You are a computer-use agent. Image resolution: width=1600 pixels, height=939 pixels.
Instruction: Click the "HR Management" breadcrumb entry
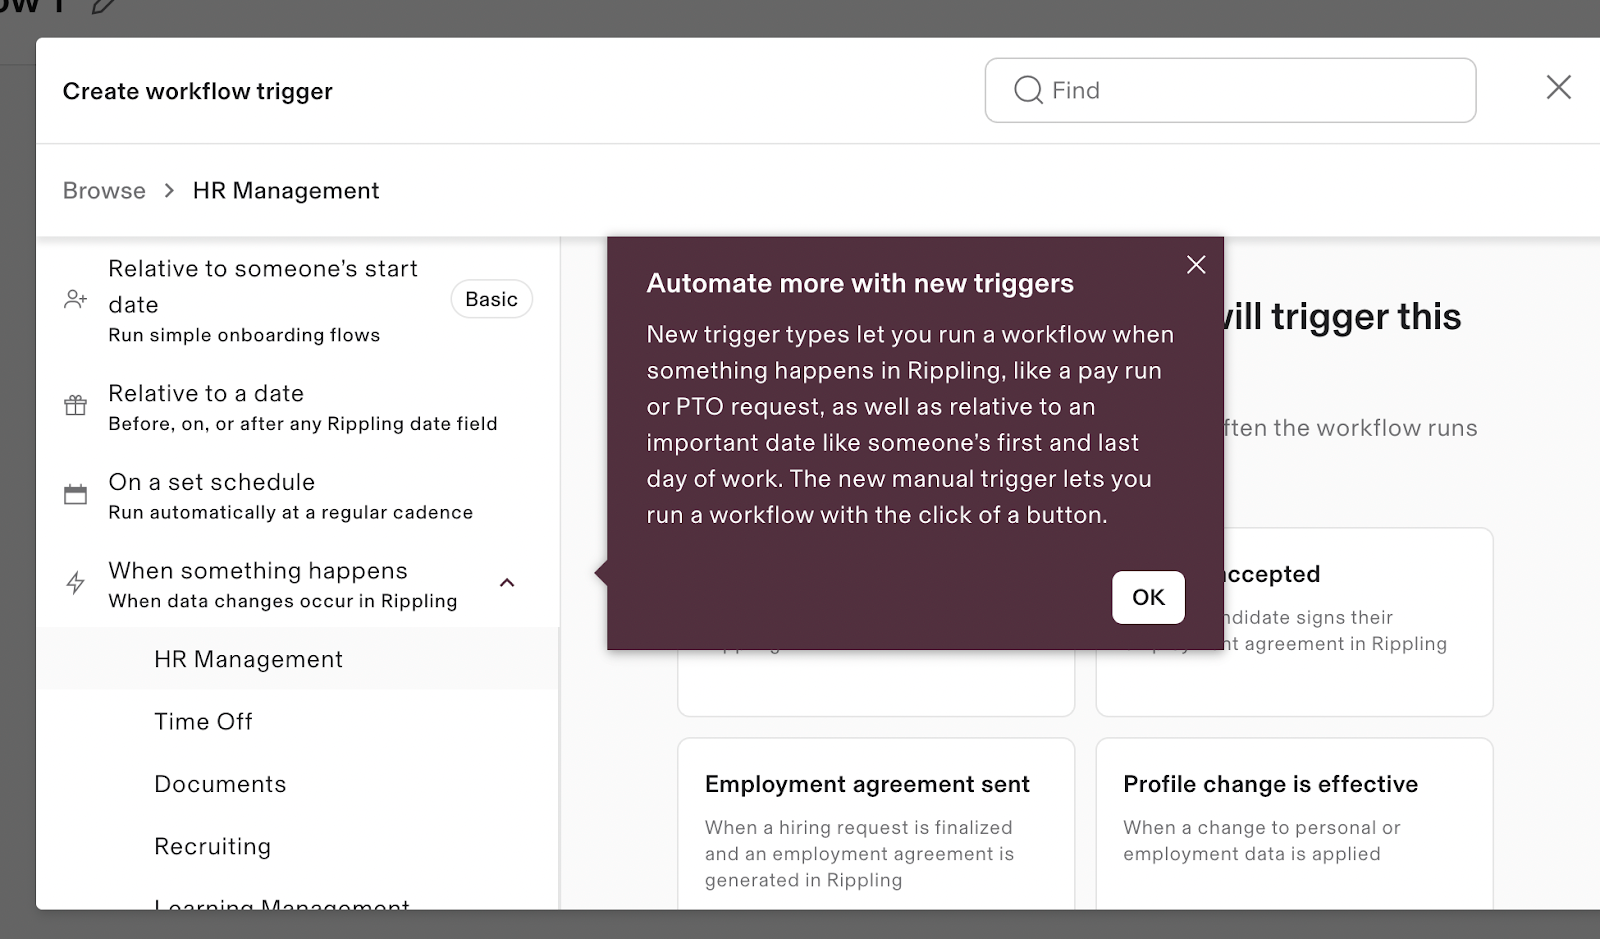(x=286, y=190)
